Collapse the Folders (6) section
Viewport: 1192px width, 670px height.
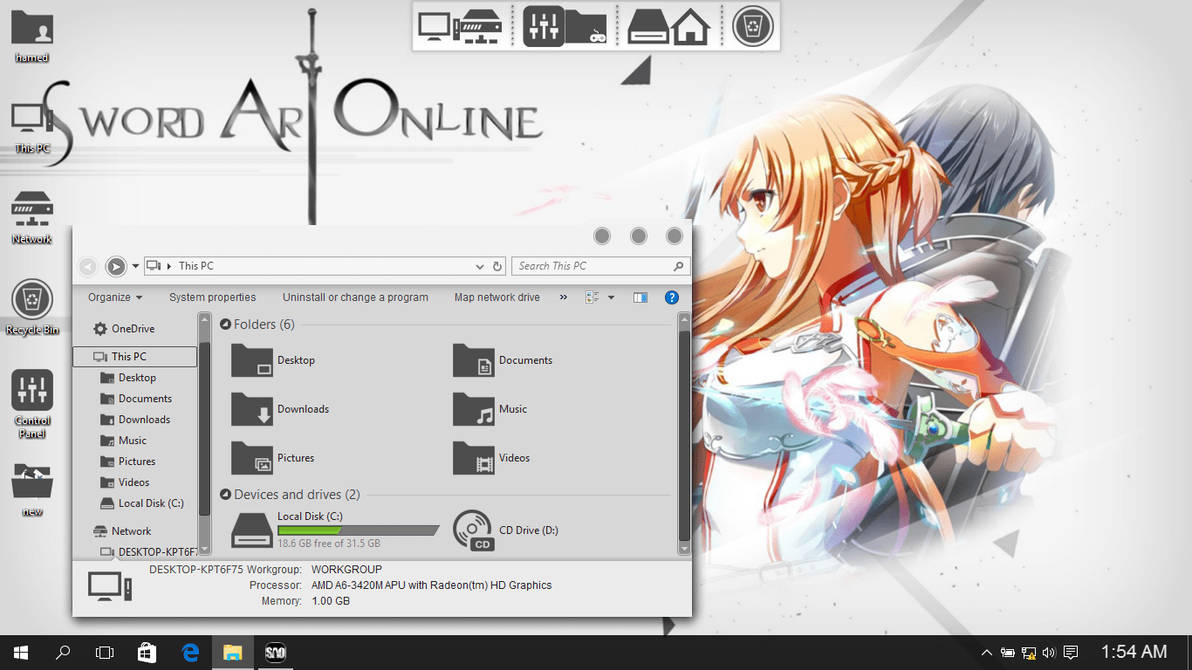tap(225, 324)
